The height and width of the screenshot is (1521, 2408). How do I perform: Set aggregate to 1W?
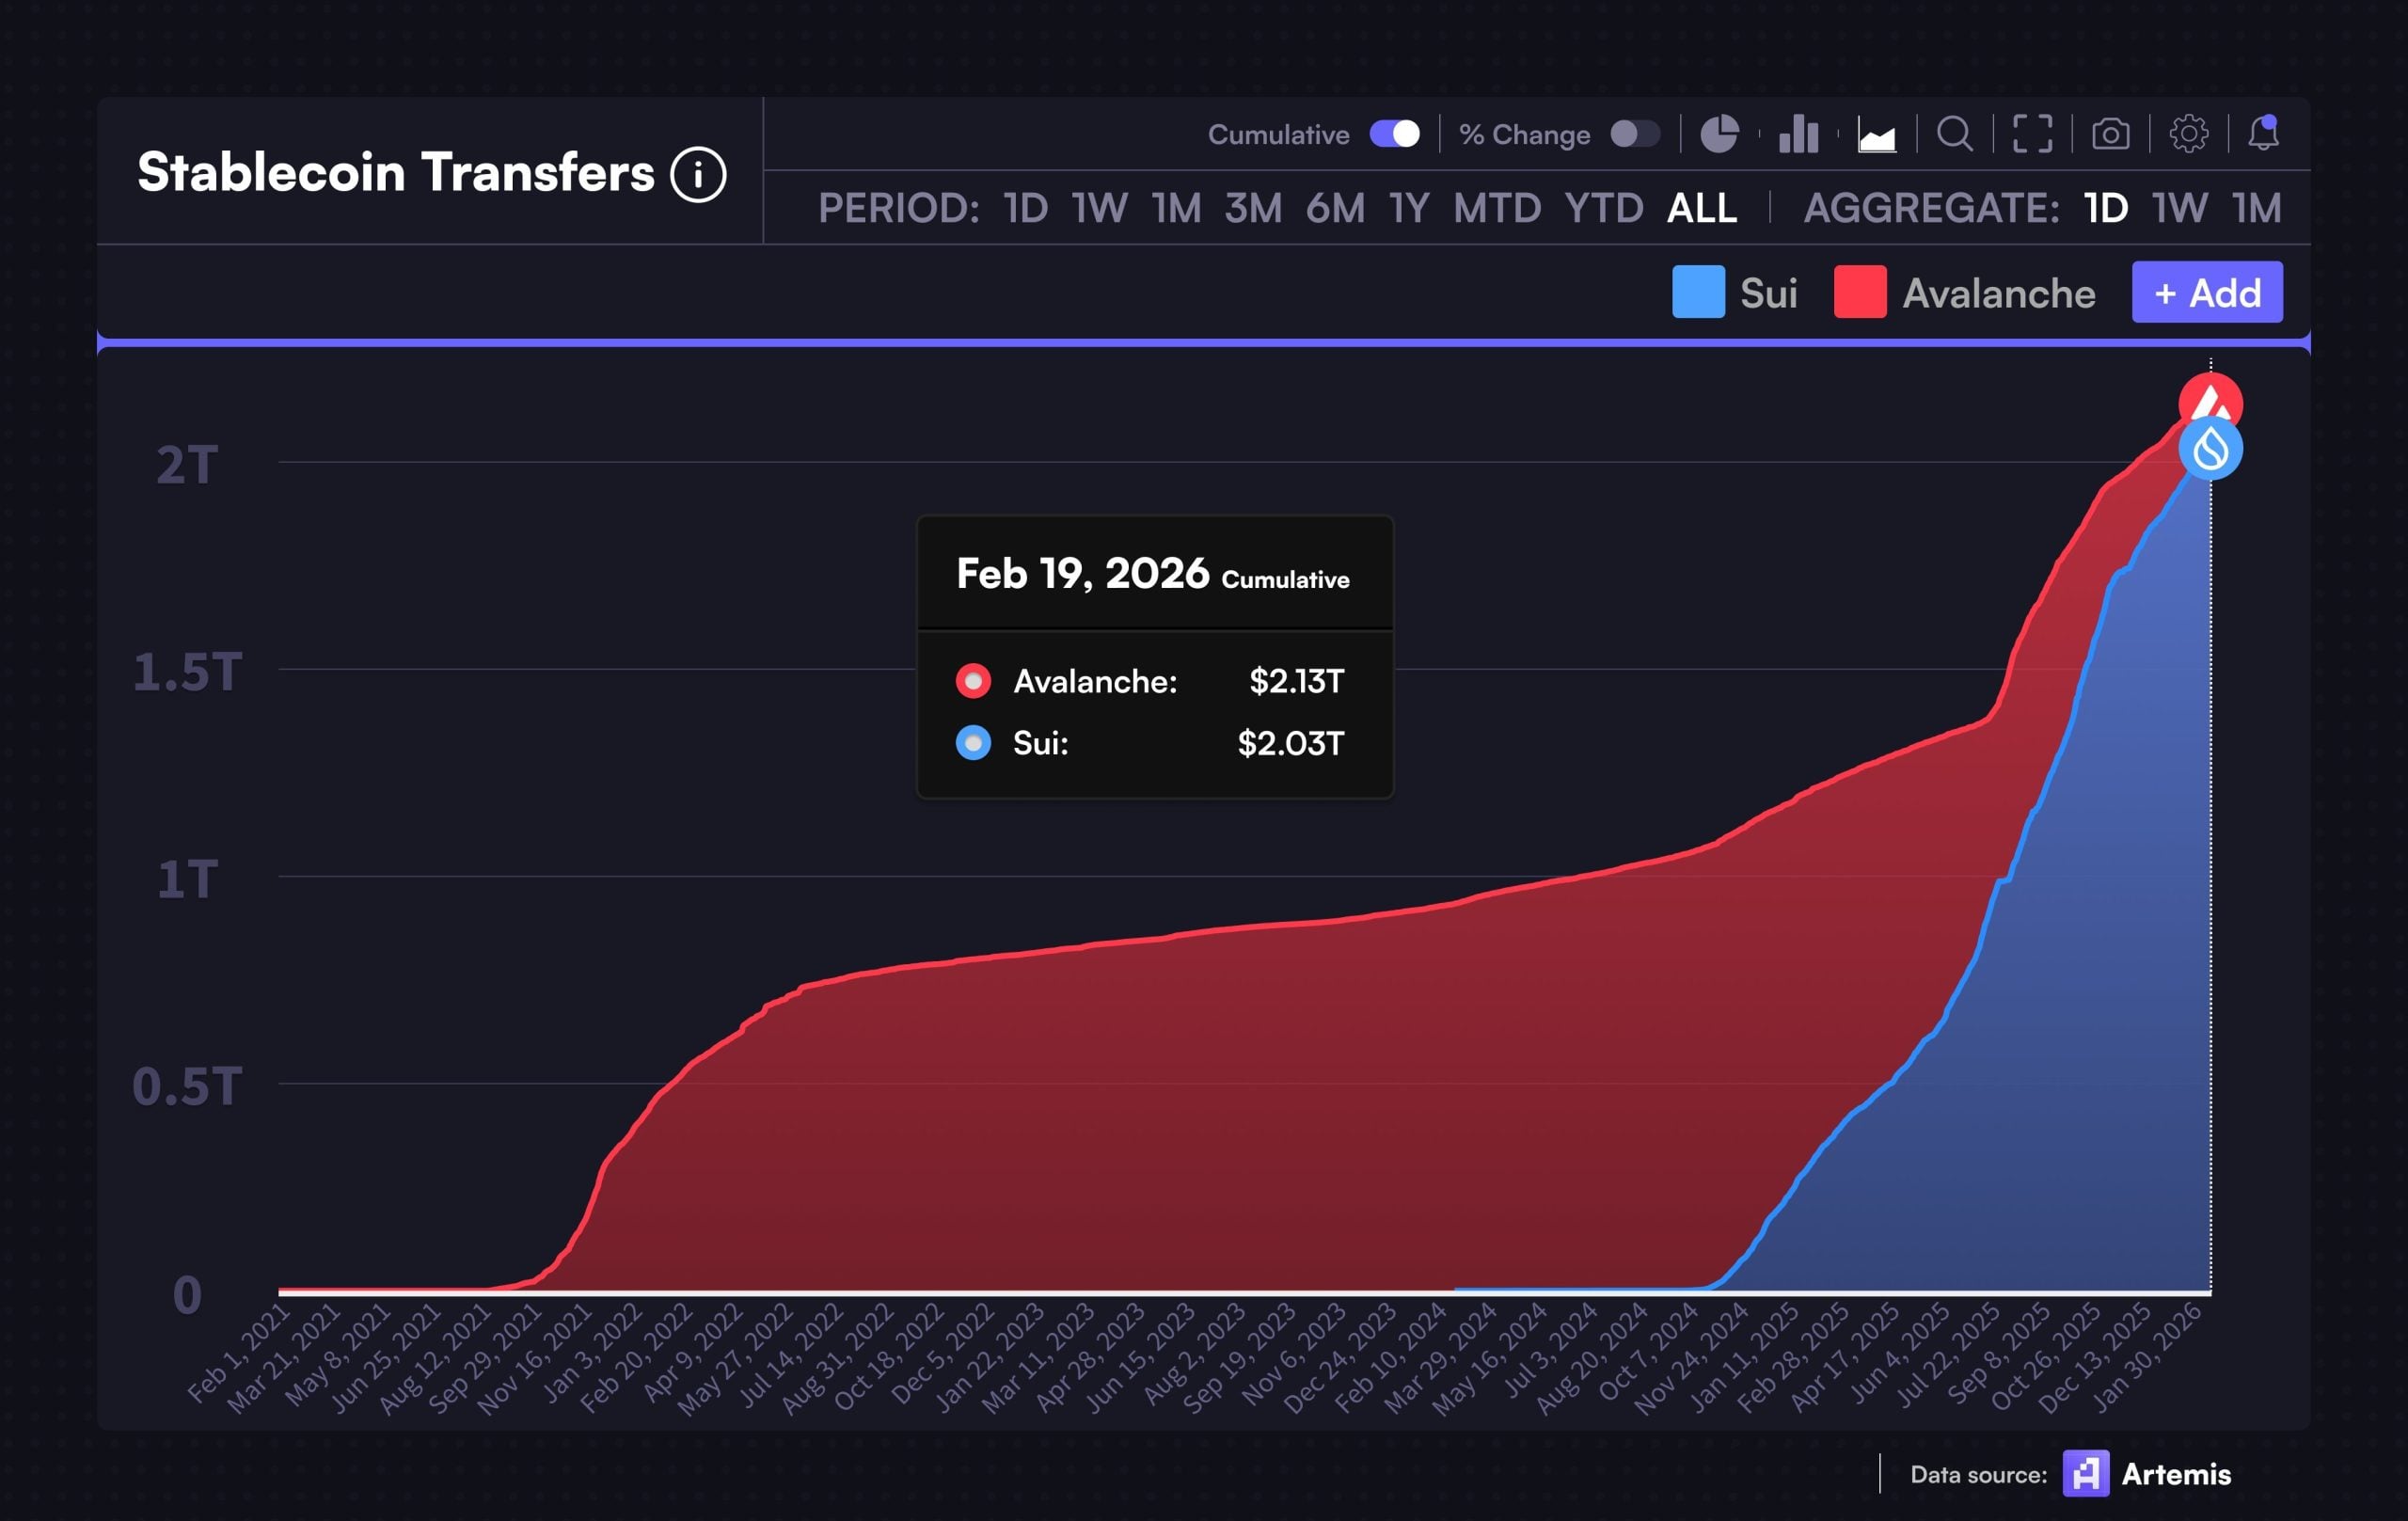tap(2179, 208)
